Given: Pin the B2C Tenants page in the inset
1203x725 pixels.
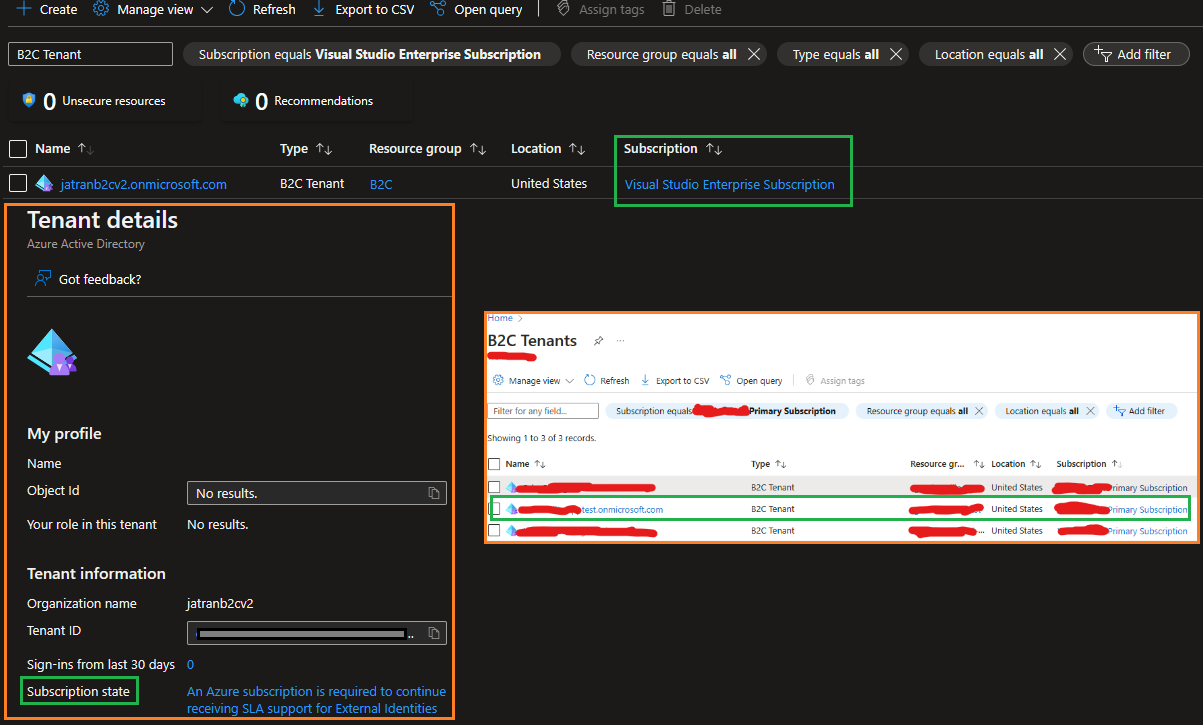Looking at the screenshot, I should coord(598,341).
